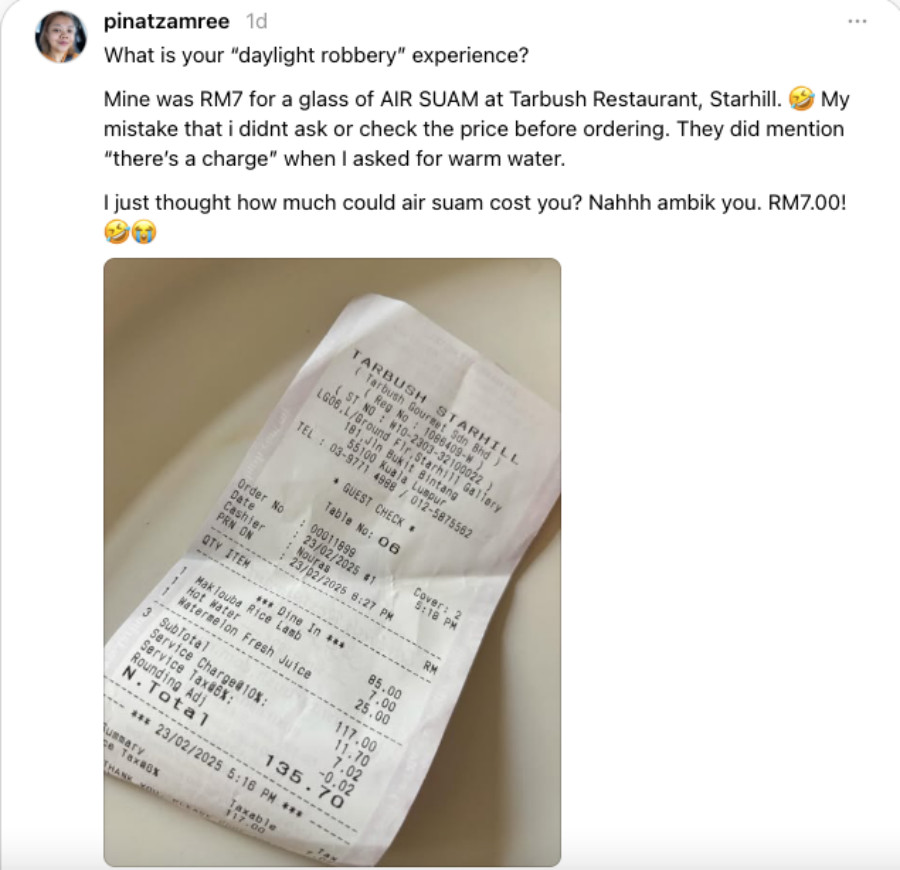Visit the pinatzamree username link
This screenshot has height=870, width=900.
166,21
